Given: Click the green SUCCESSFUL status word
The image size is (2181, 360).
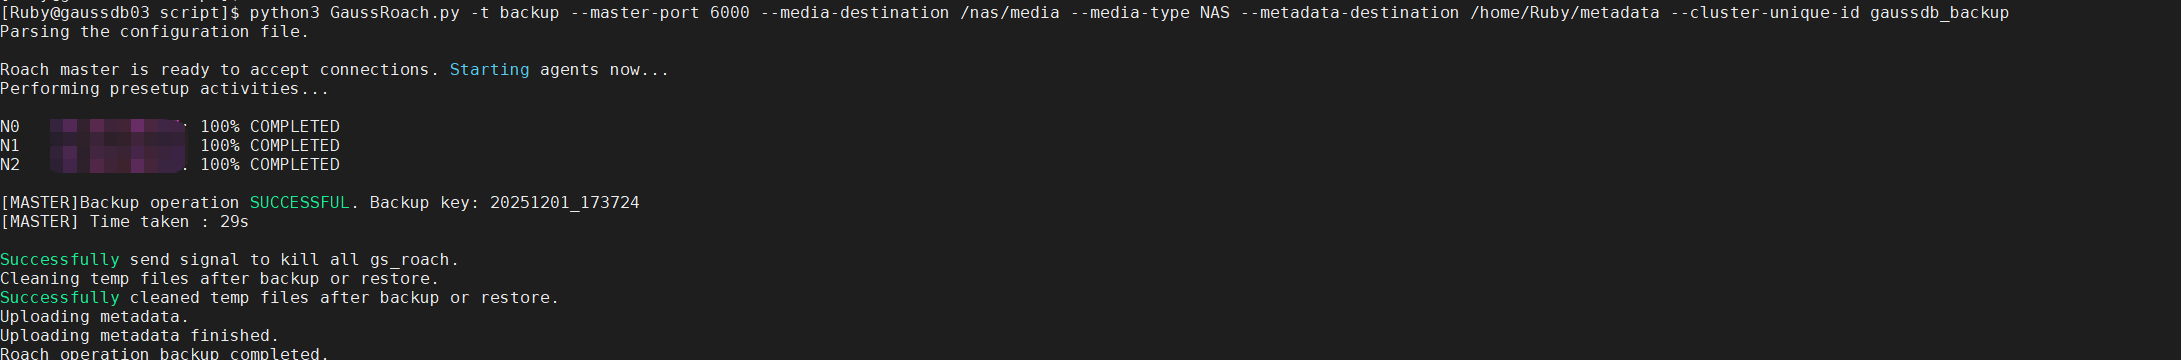Looking at the screenshot, I should tap(299, 203).
